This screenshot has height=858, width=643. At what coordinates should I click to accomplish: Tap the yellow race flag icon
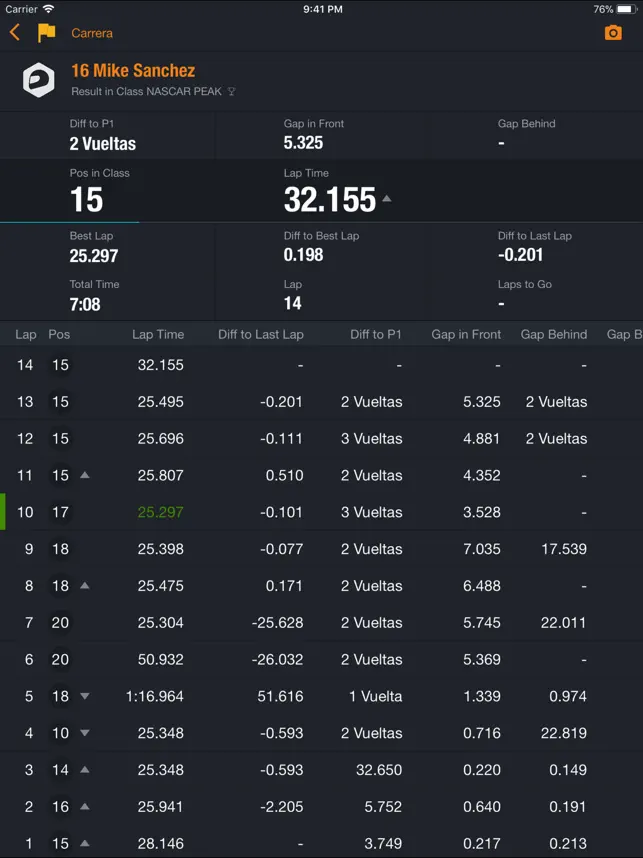[47, 32]
